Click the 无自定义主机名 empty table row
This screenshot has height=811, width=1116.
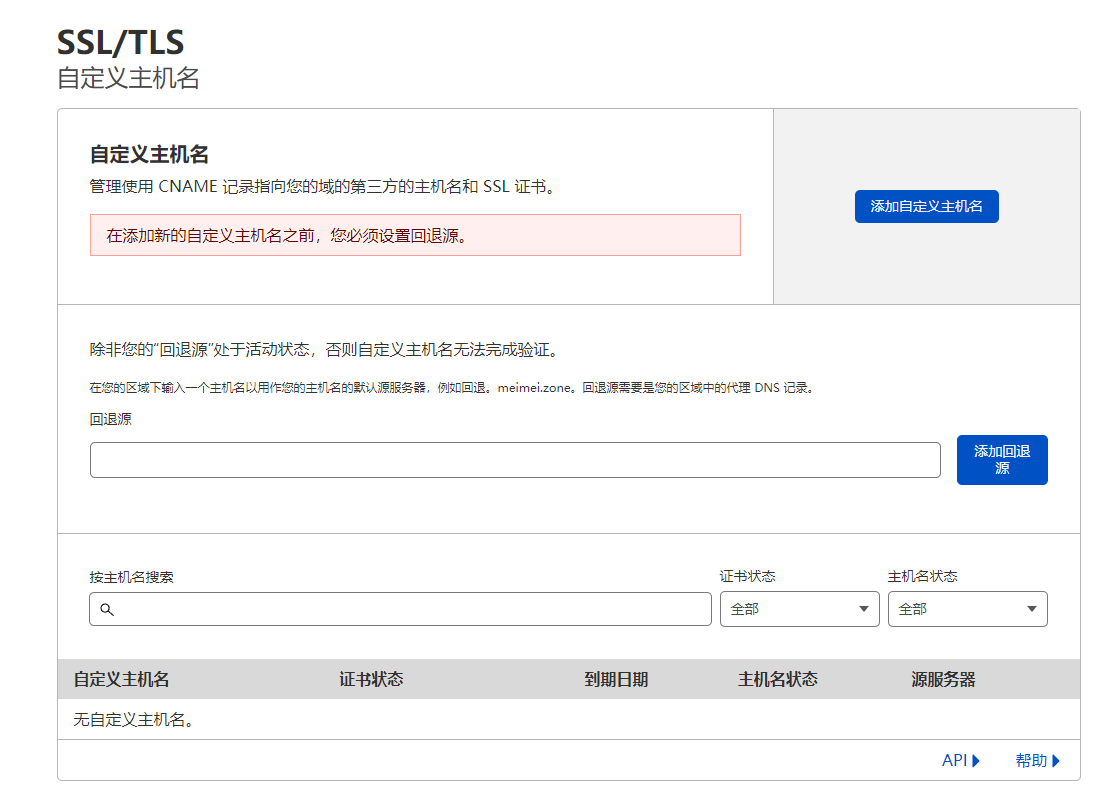[x=133, y=720]
